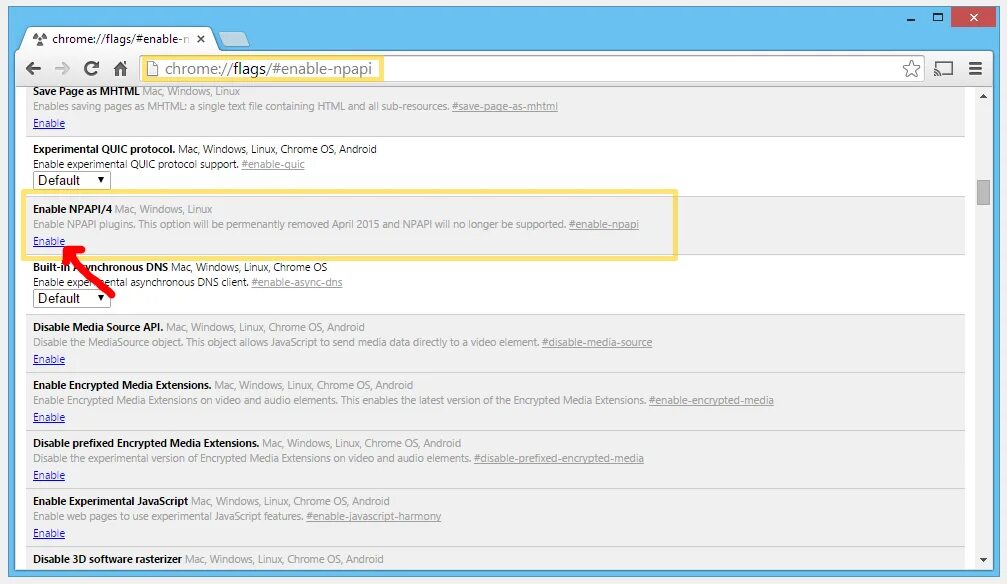Open the #enable-quic anchor link

(273, 164)
